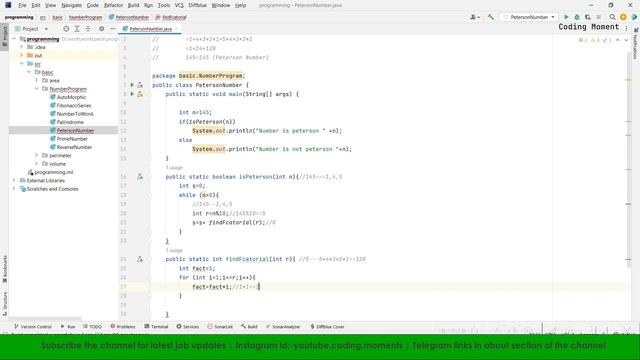The width and height of the screenshot is (640, 360).
Task: Open the Refactor menu
Action: pyautogui.click(x=113, y=5)
